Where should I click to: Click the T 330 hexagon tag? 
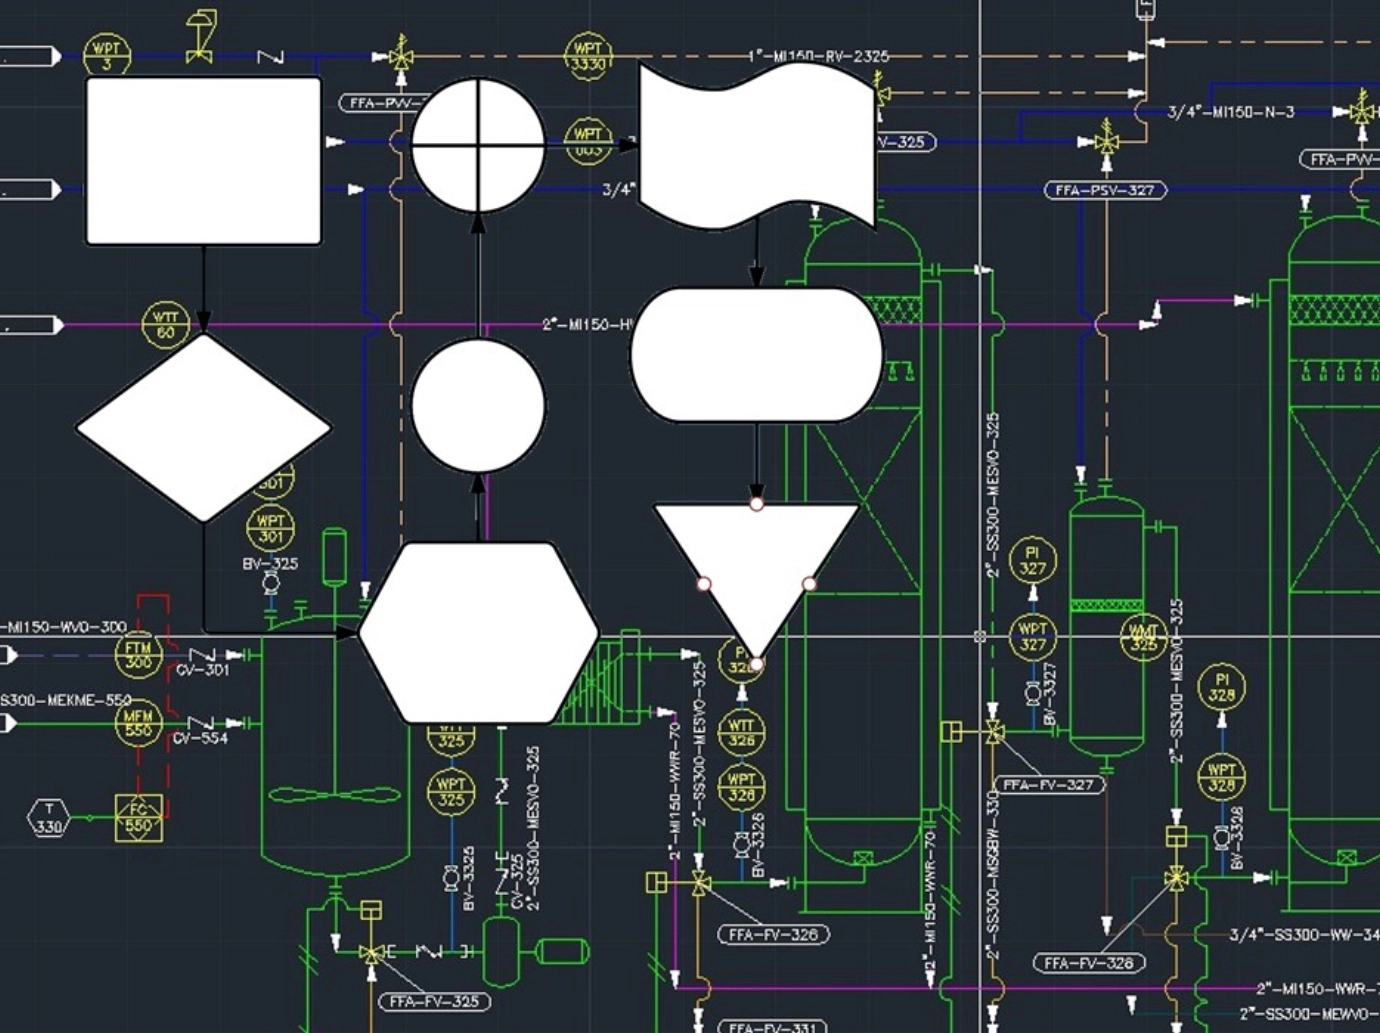(49, 817)
